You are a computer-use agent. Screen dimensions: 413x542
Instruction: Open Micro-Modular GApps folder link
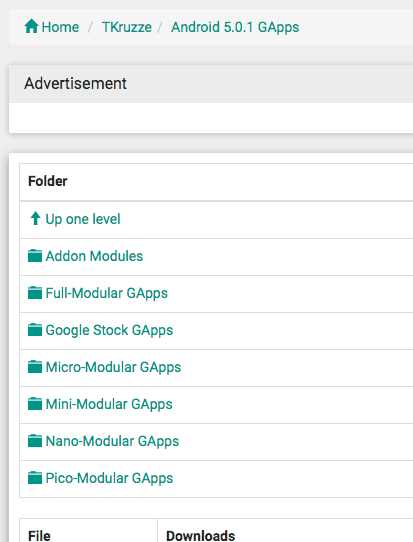coord(113,367)
